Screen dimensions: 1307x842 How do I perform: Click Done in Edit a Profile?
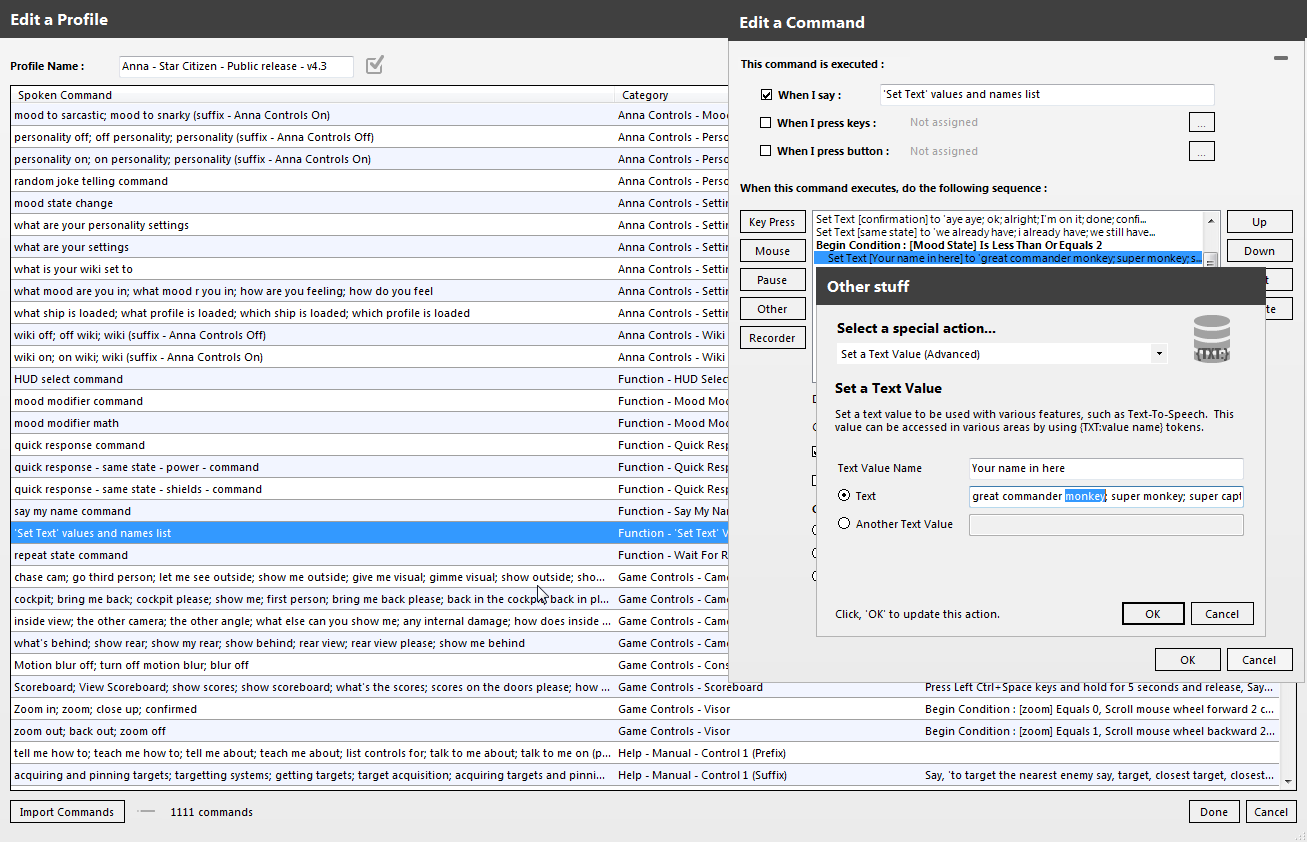[1214, 812]
